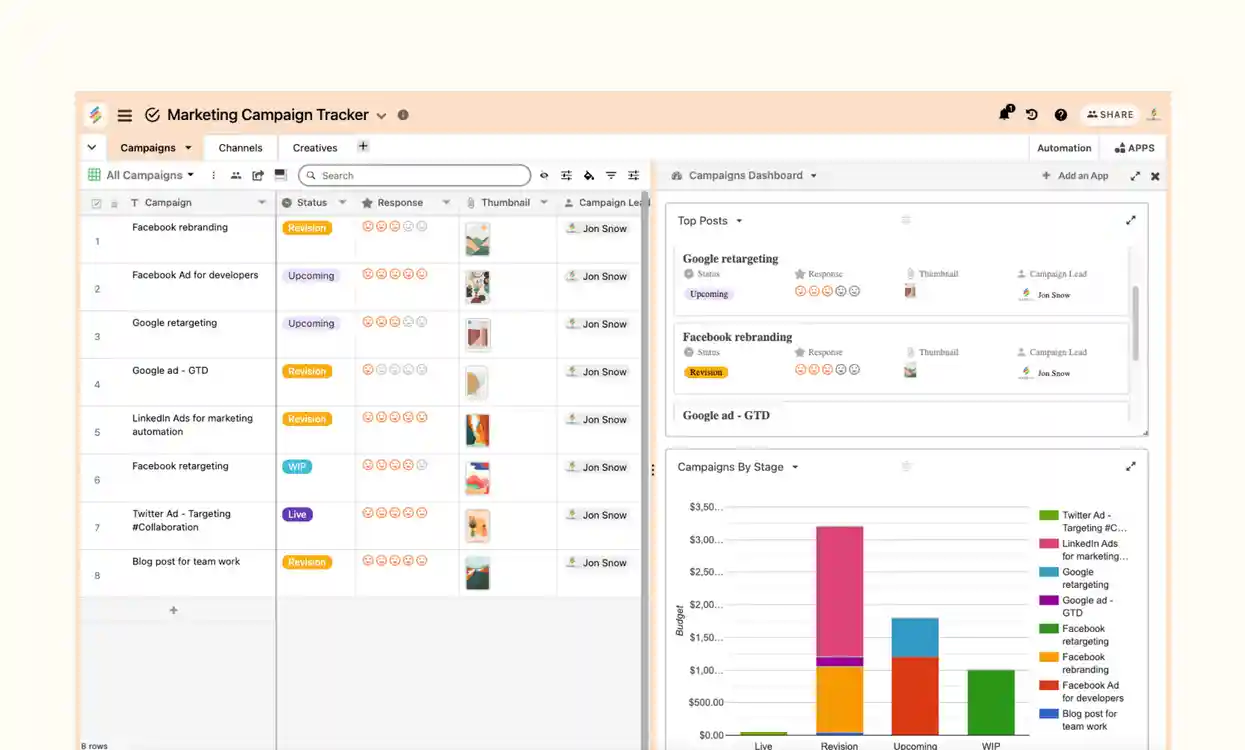Open the Automation tab
1245x750 pixels.
[x=1063, y=147]
